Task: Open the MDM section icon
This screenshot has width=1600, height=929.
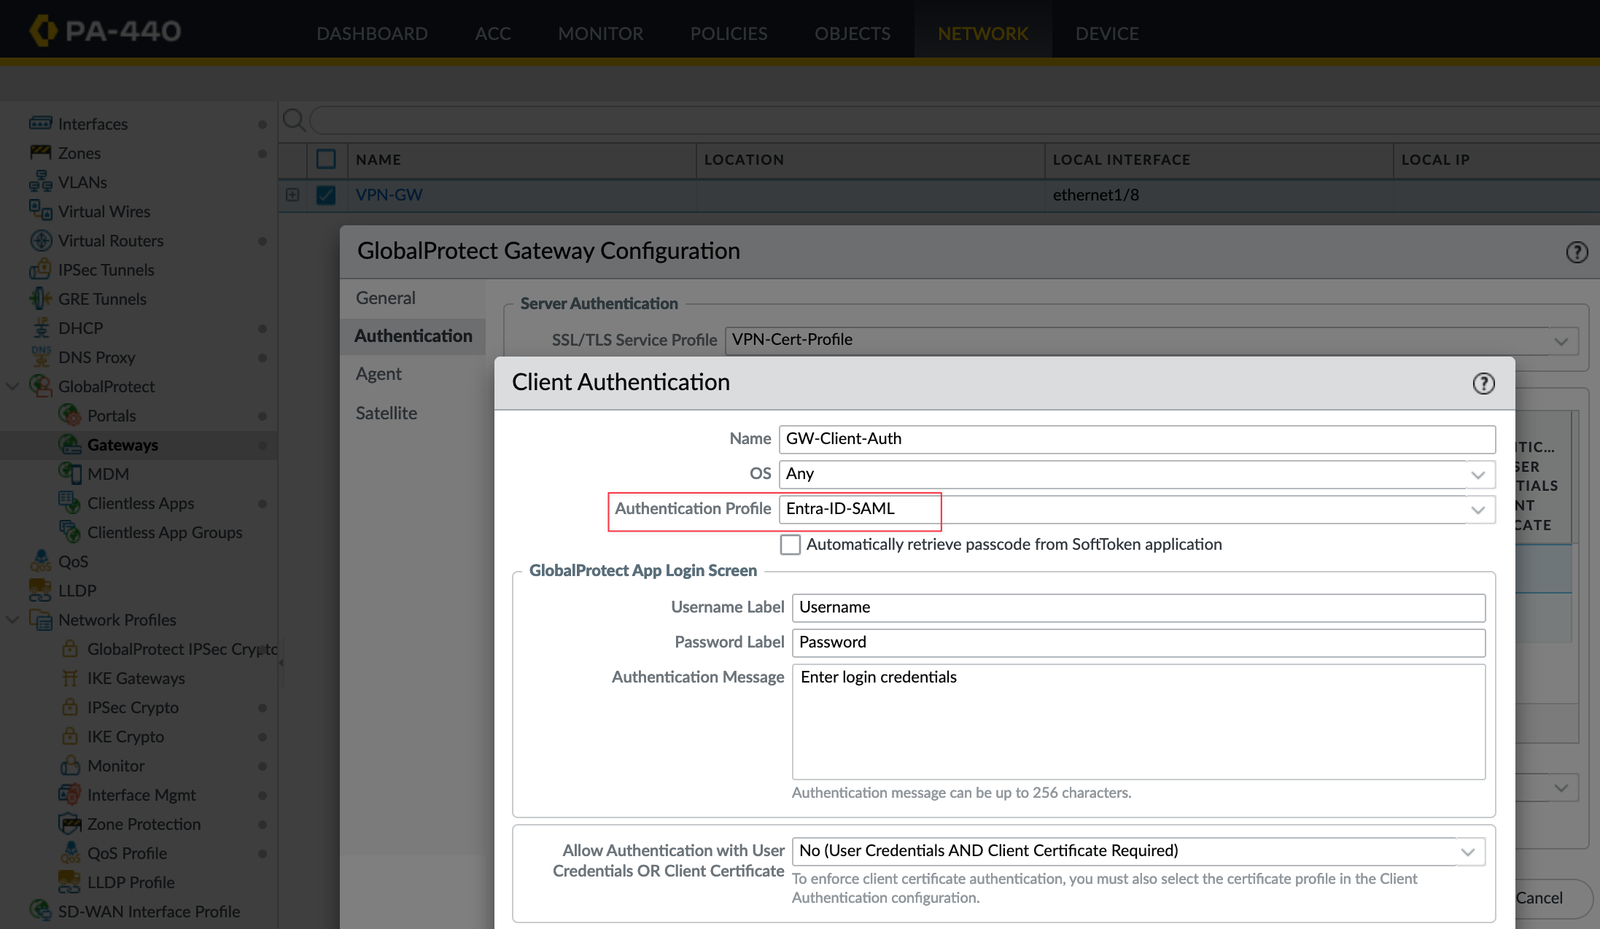Action: (70, 473)
